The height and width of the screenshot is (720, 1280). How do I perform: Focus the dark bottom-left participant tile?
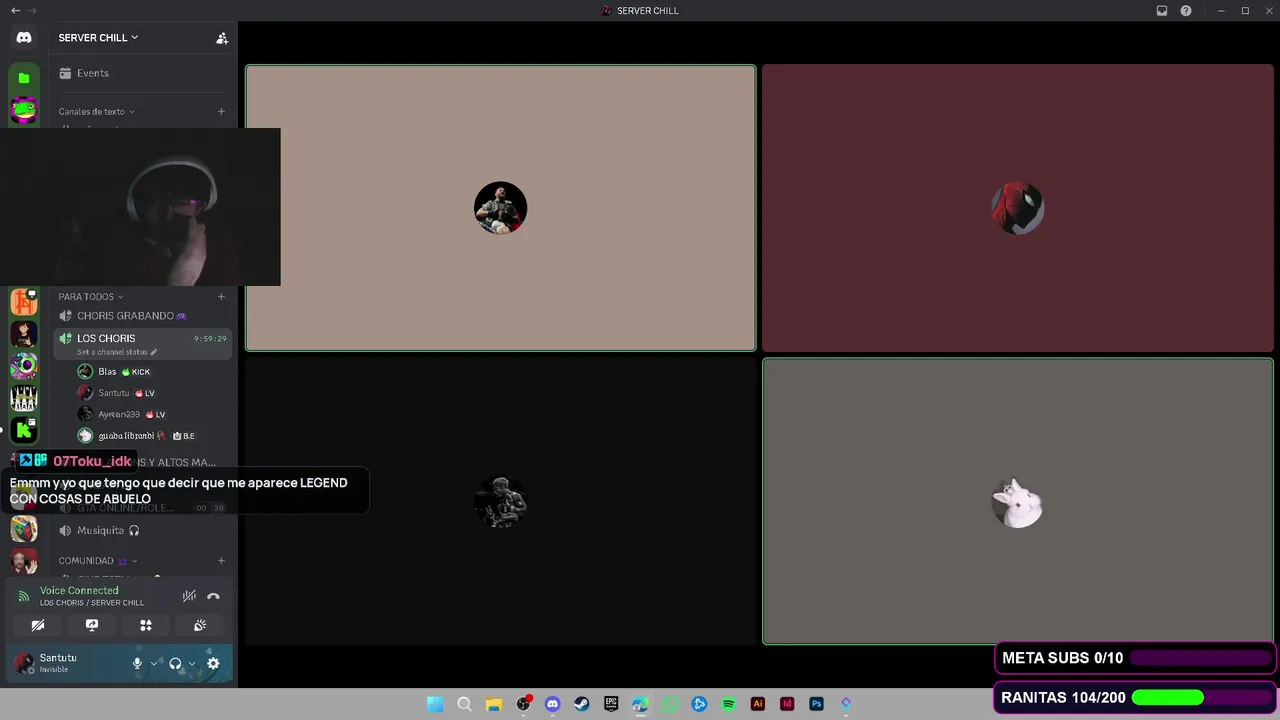tap(501, 502)
